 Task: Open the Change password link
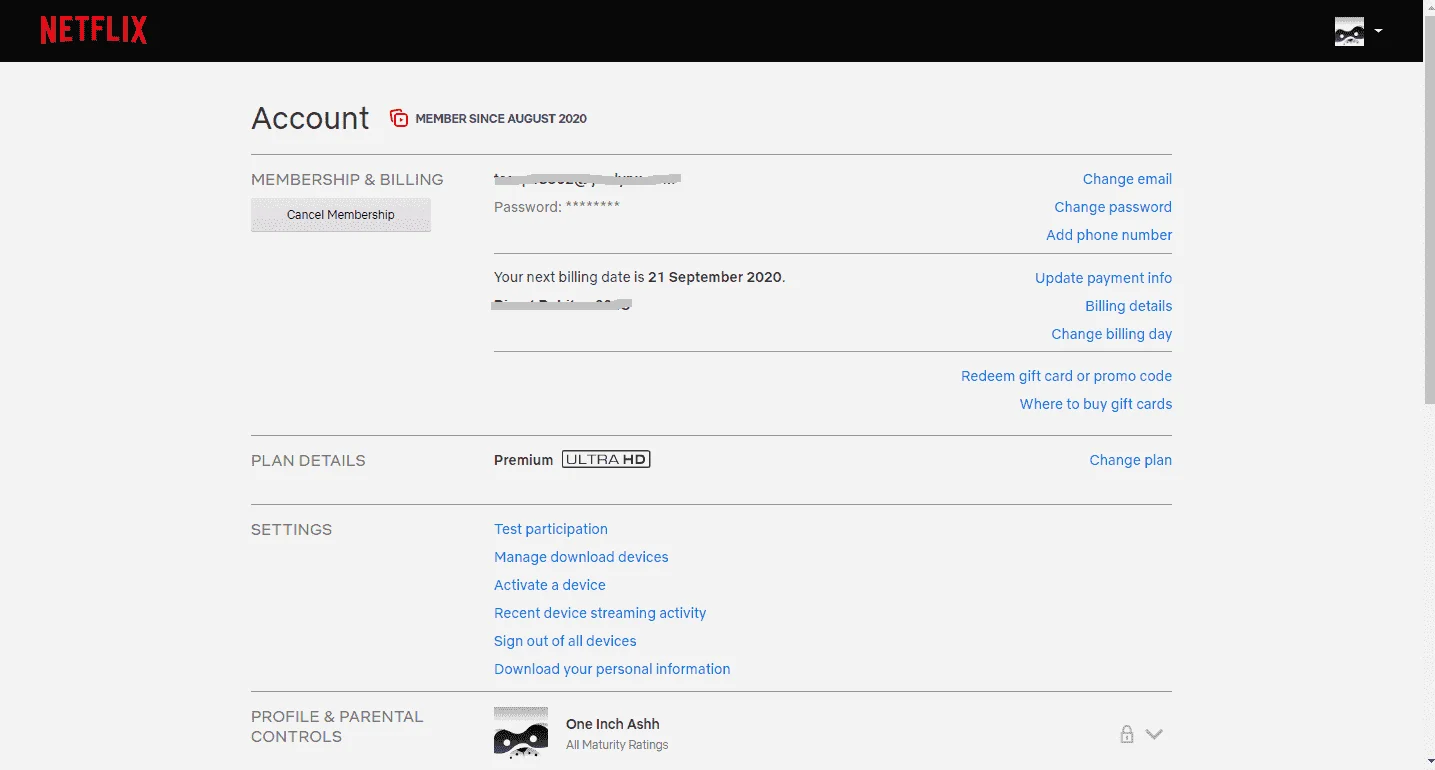point(1113,207)
